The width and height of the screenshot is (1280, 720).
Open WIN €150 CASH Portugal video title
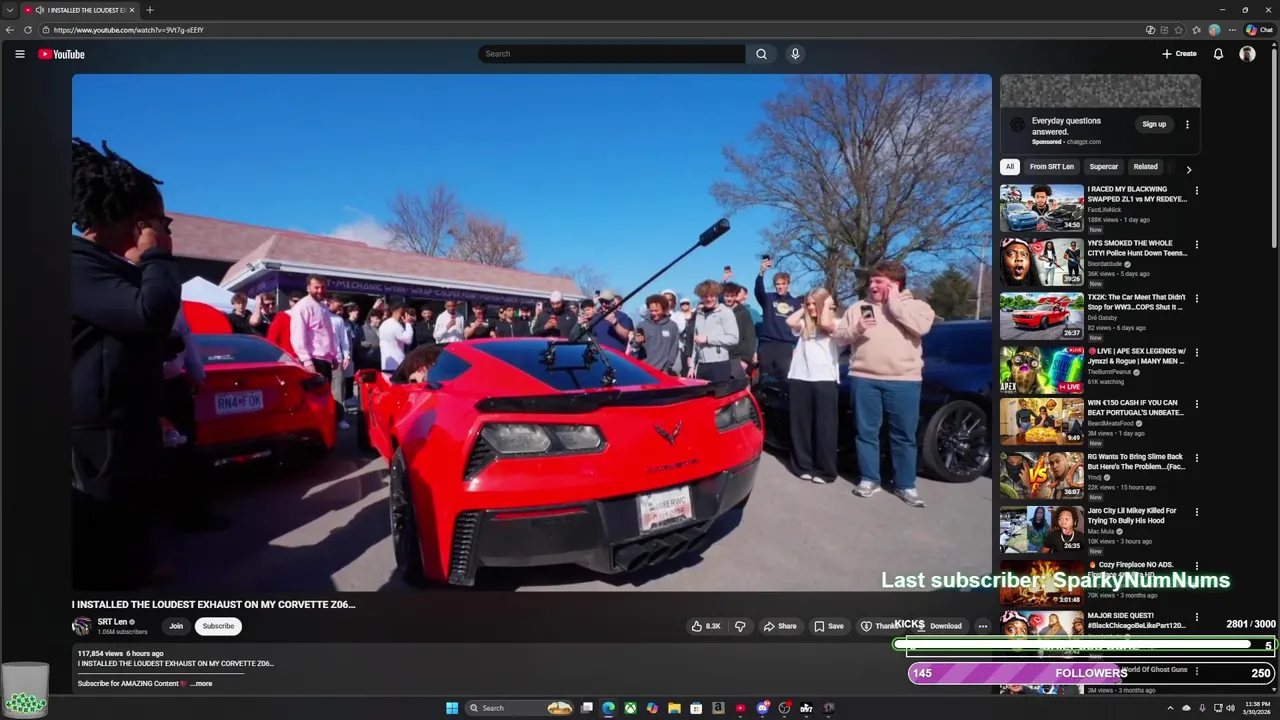click(x=1136, y=408)
